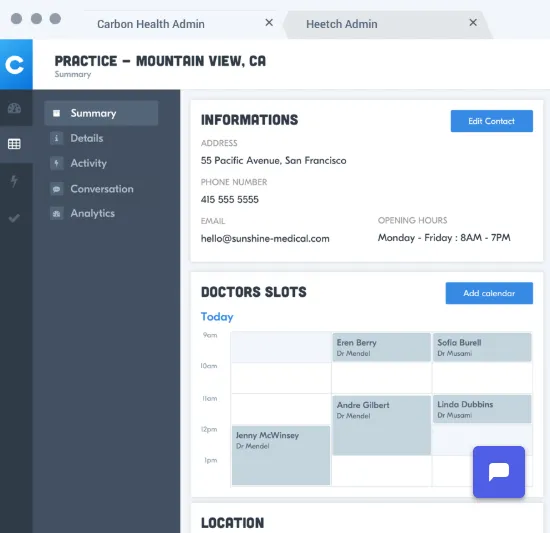Close the Carbon Health Admin tab
Image resolution: width=550 pixels, height=533 pixels.
pos(269,23)
